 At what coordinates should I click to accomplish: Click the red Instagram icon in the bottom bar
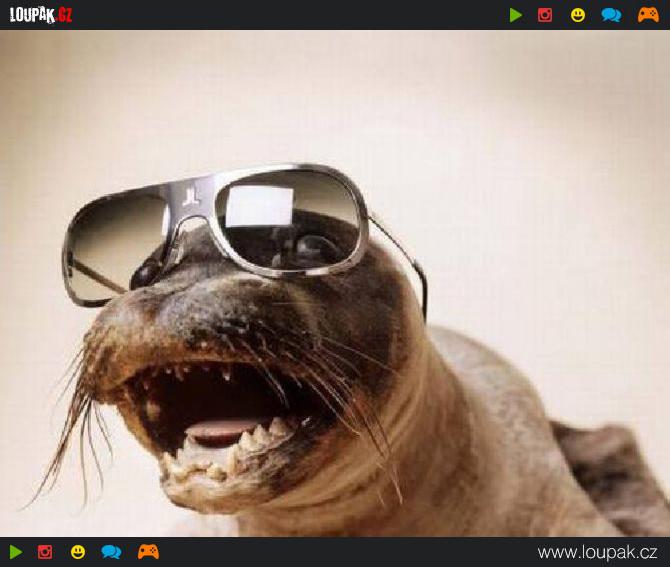pos(45,552)
